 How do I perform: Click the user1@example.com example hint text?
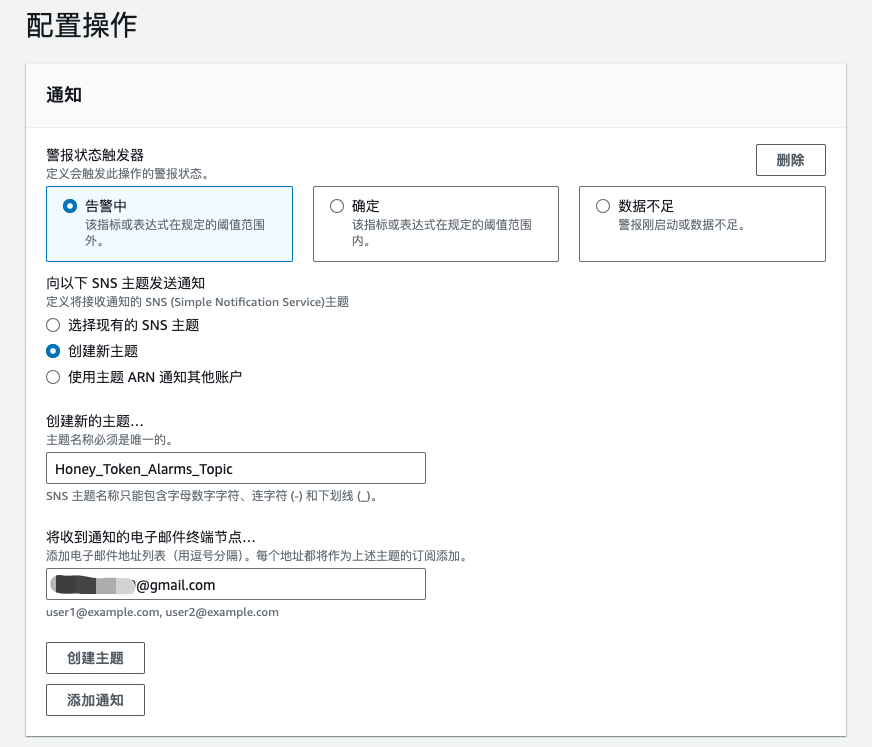tap(162, 612)
